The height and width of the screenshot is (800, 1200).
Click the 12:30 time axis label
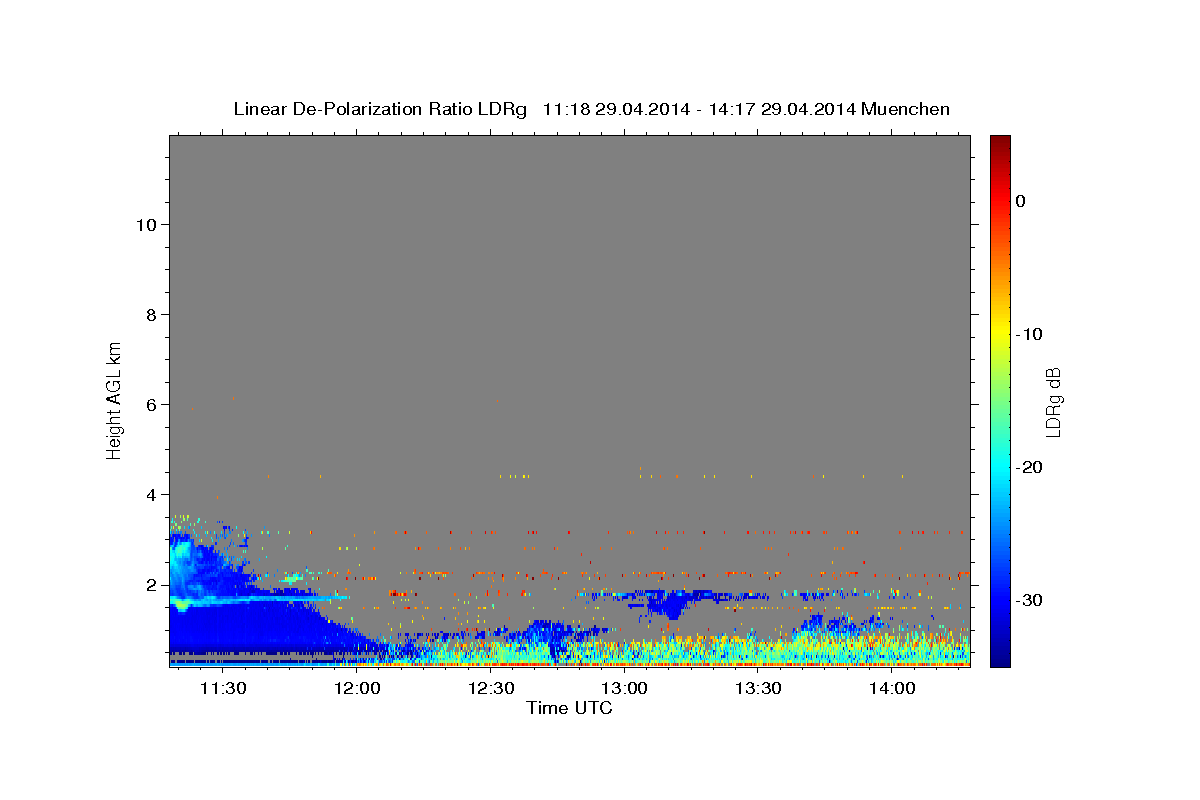491,688
